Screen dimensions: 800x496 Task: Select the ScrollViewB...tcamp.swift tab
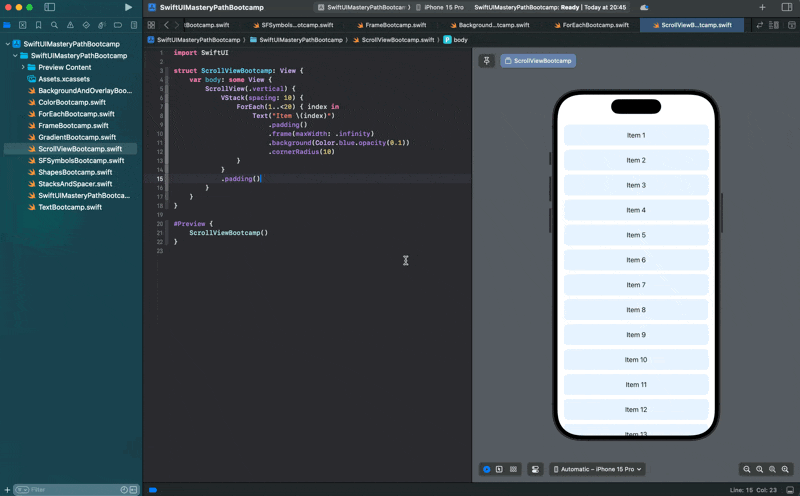click(x=692, y=25)
